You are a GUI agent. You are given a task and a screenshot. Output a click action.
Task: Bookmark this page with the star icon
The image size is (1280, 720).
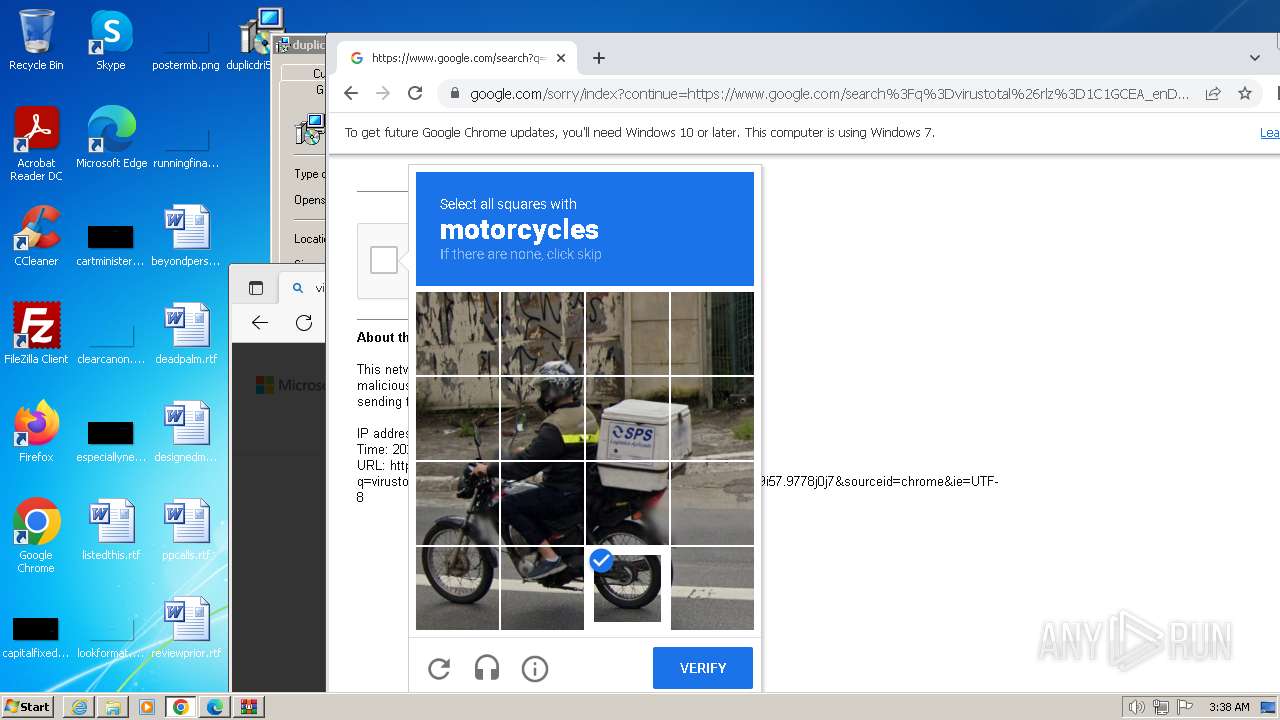(1245, 93)
